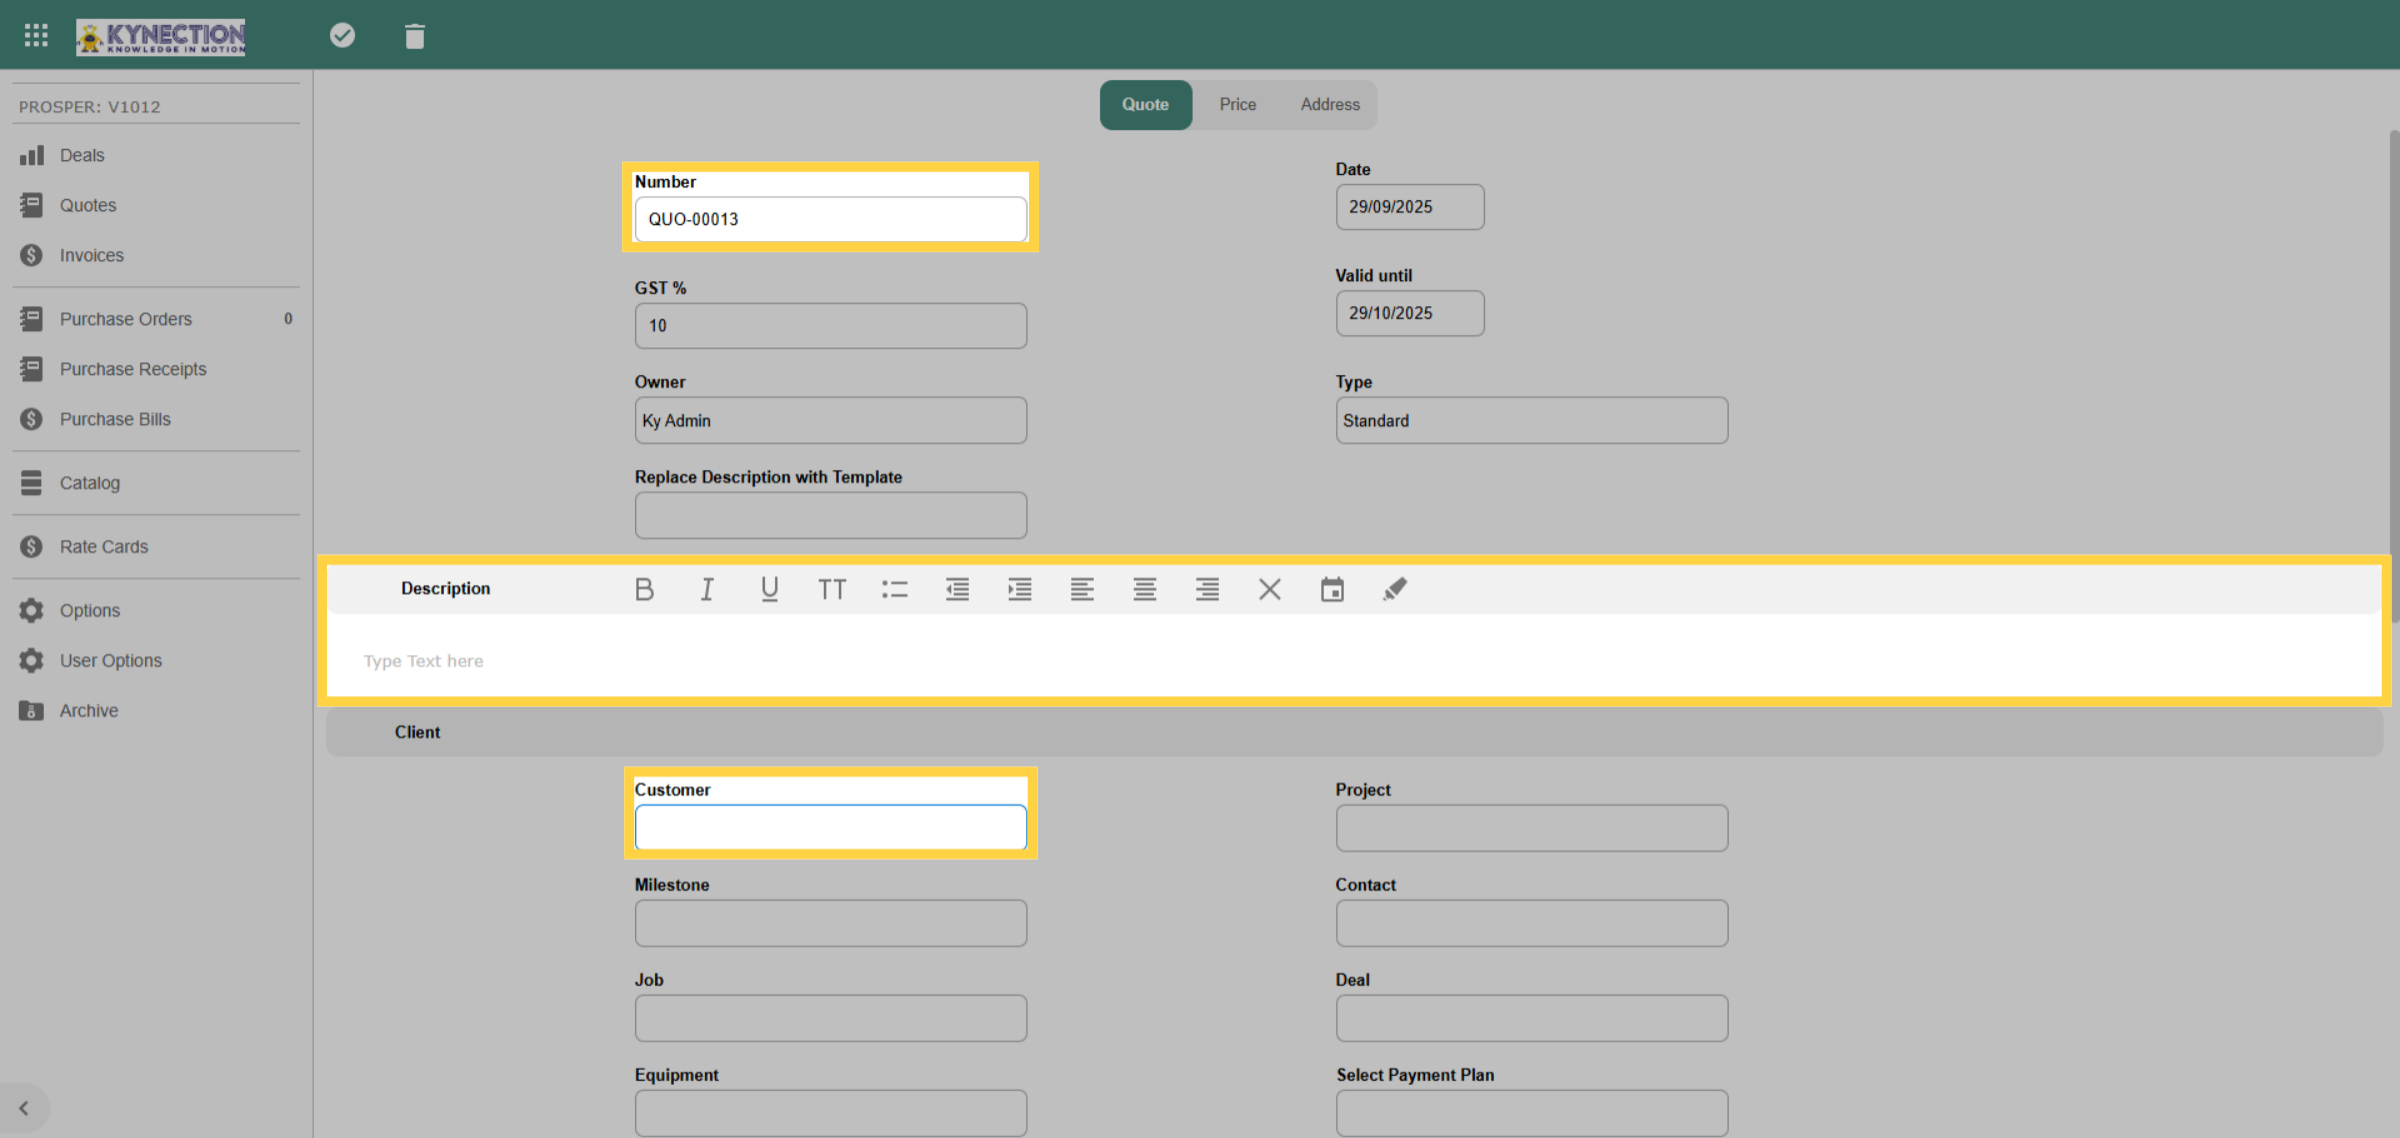
Task: Open the app grid launcher
Action: 36,35
